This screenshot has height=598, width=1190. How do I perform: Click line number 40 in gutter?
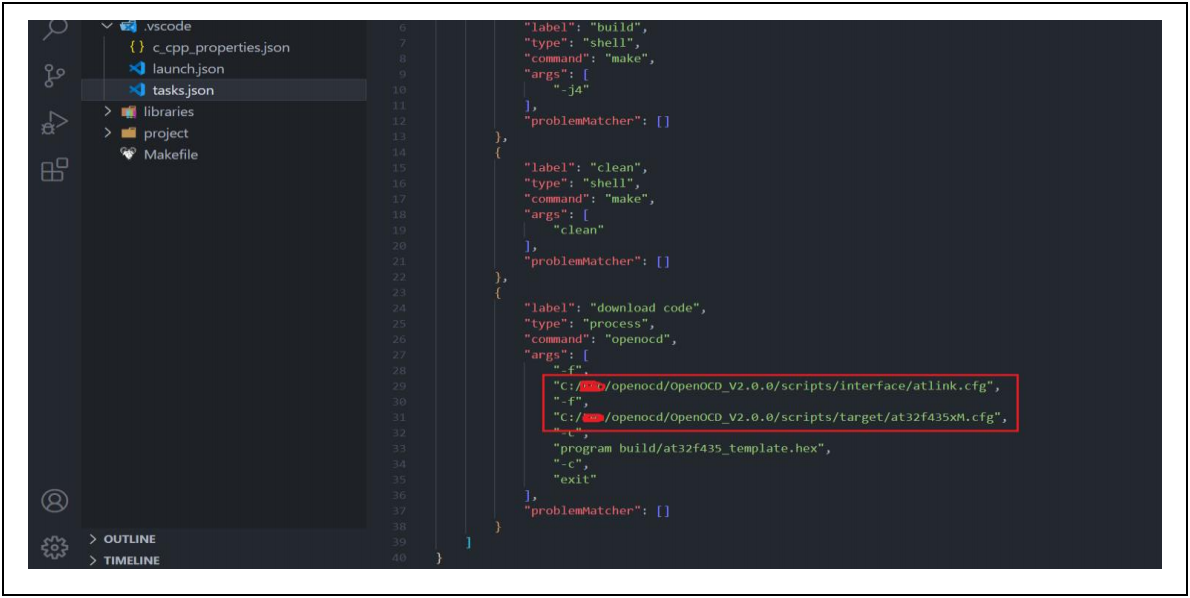[x=399, y=558]
